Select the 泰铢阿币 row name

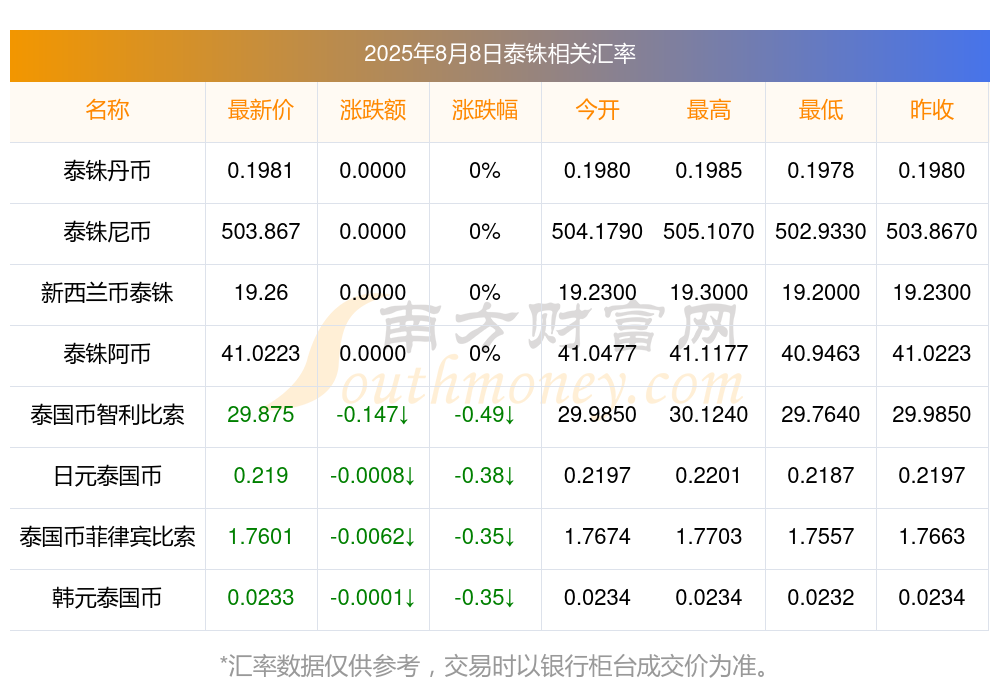107,353
